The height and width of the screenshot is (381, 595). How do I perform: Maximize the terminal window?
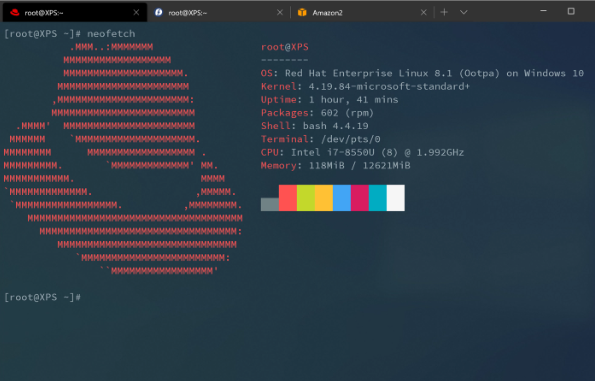[x=571, y=11]
